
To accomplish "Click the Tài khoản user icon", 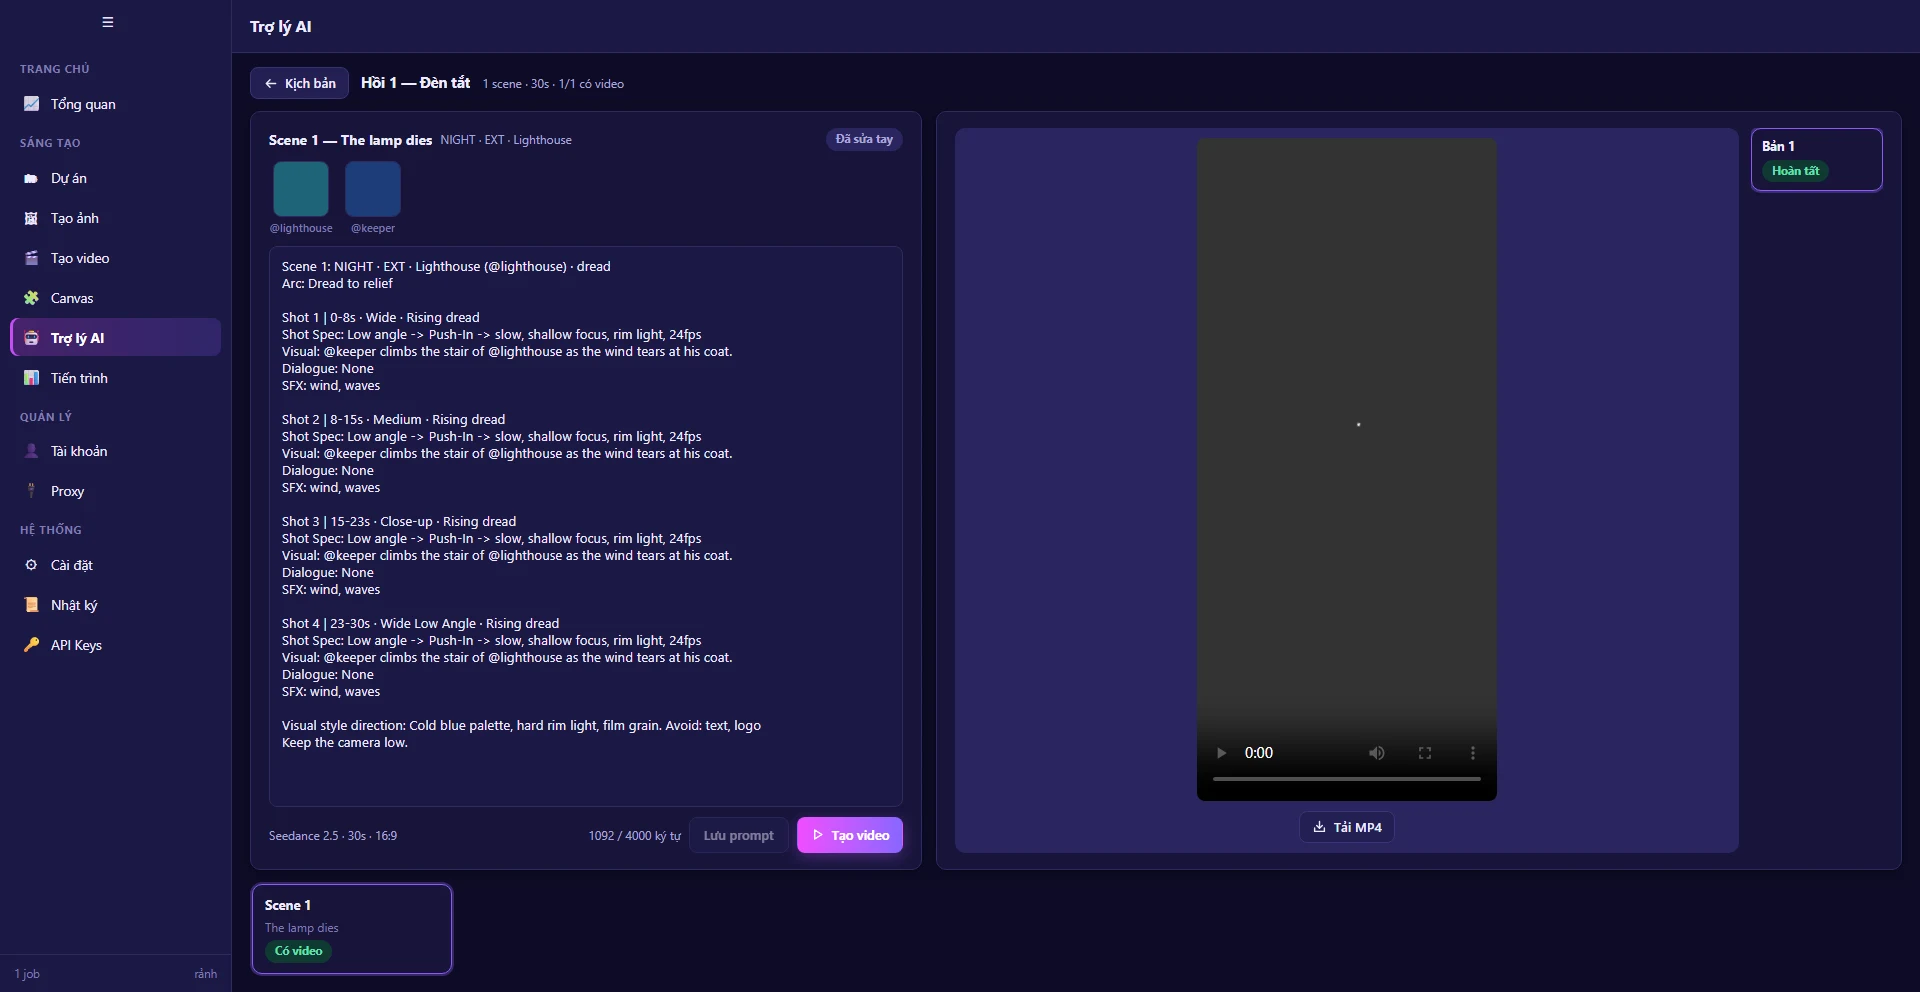I will [31, 451].
